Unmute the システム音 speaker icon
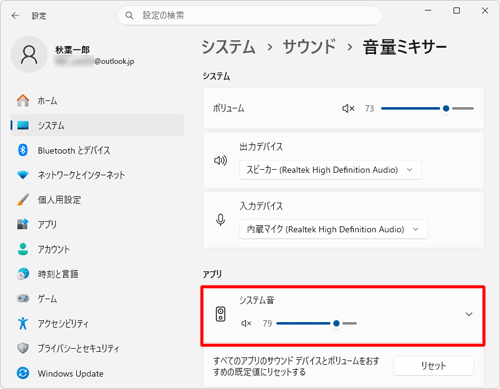500x389 pixels. click(246, 323)
